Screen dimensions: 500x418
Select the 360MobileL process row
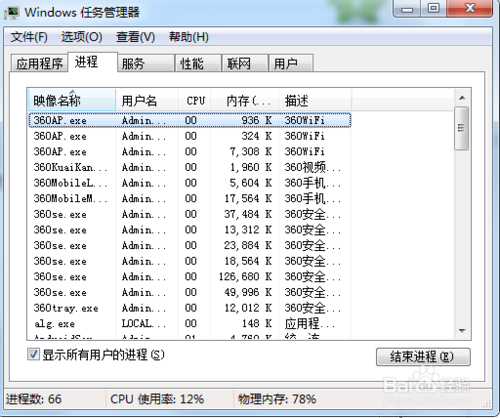point(190,183)
